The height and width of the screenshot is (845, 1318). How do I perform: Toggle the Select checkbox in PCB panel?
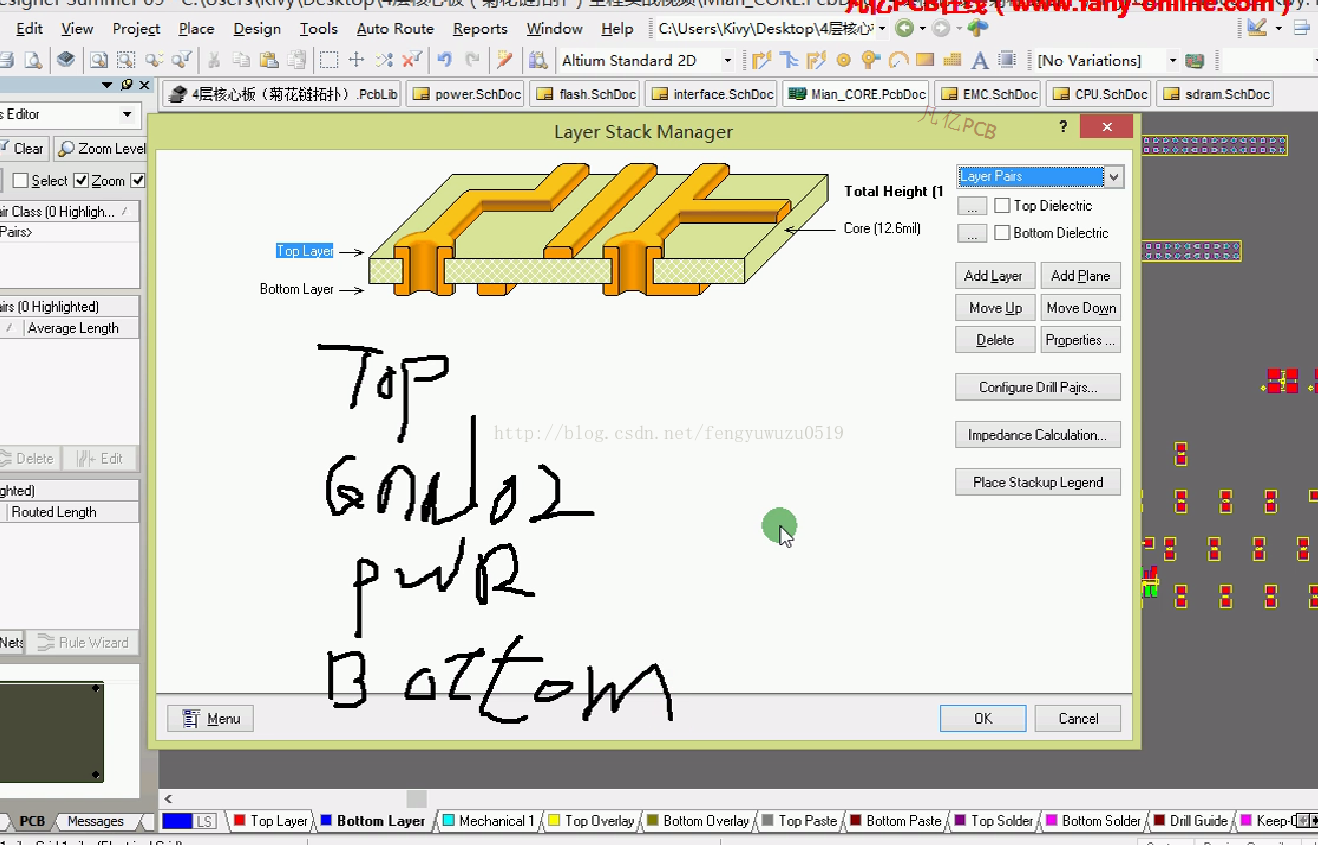20,181
